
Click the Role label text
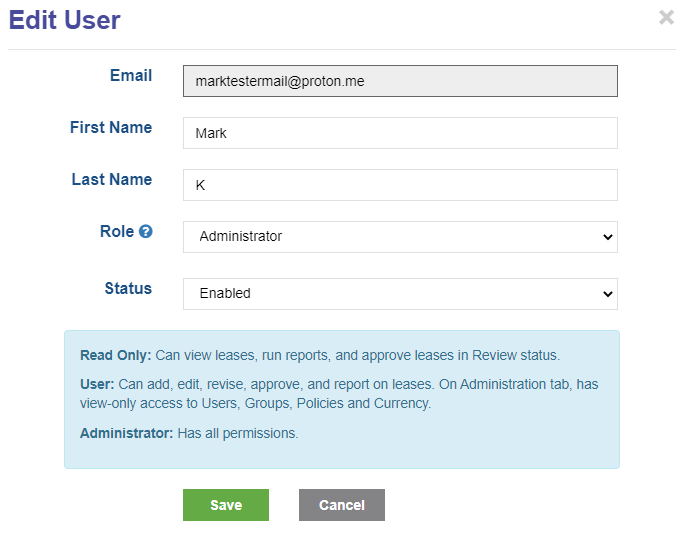pyautogui.click(x=117, y=231)
